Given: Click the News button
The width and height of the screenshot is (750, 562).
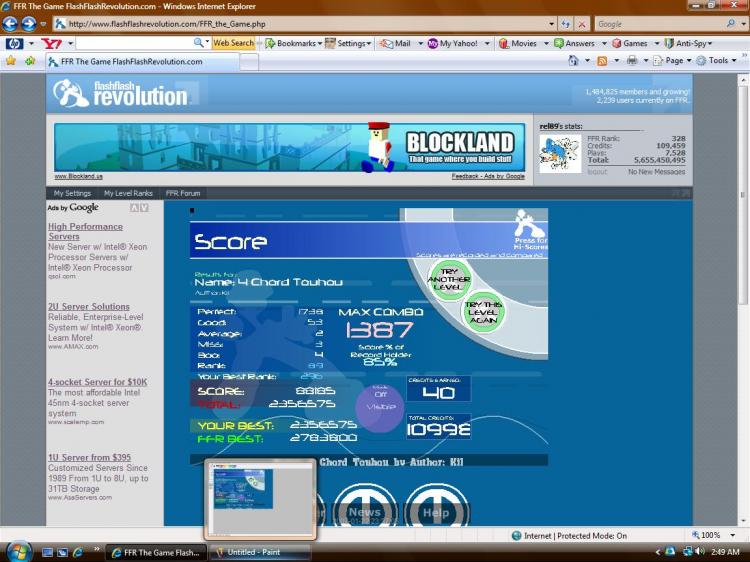Looking at the screenshot, I should click(365, 512).
